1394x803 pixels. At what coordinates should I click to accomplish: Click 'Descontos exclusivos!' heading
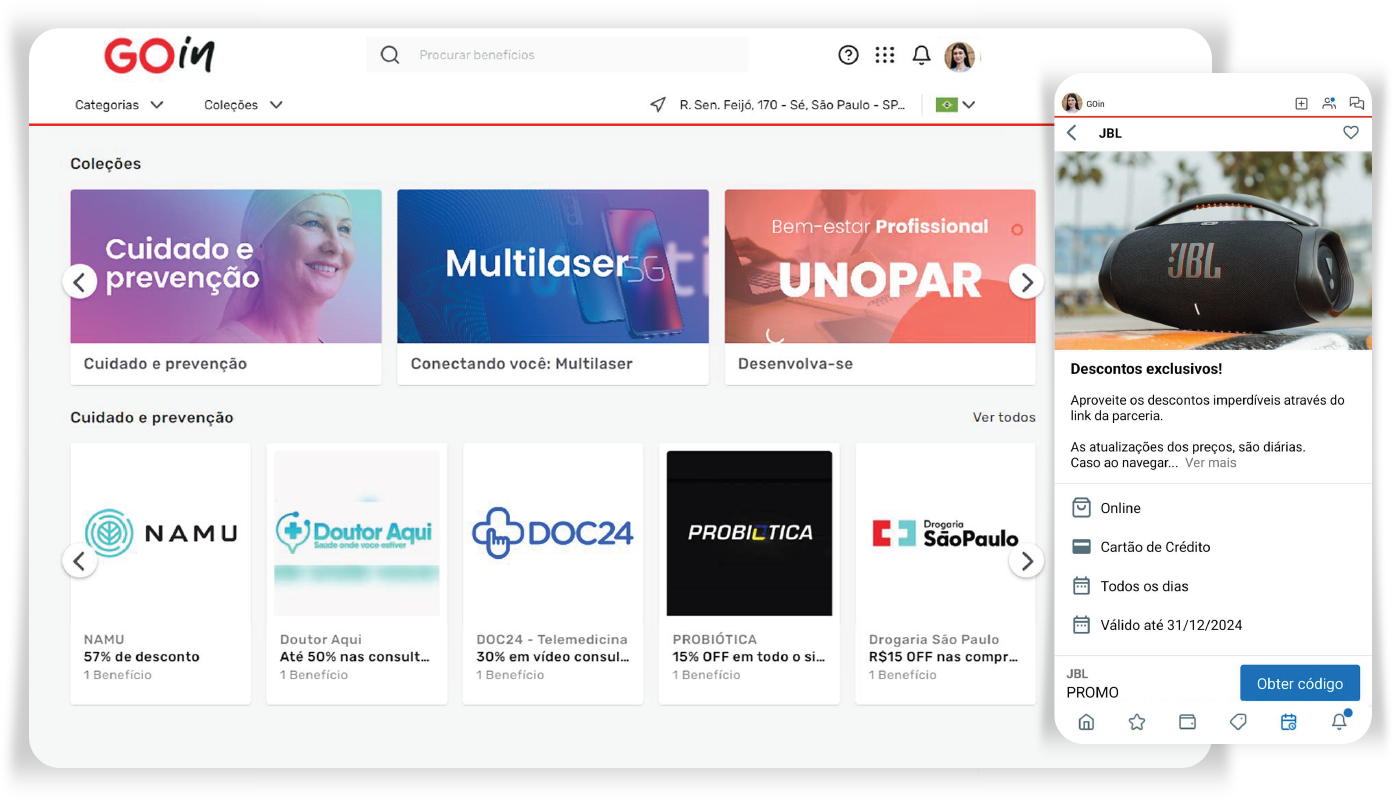coord(1146,369)
